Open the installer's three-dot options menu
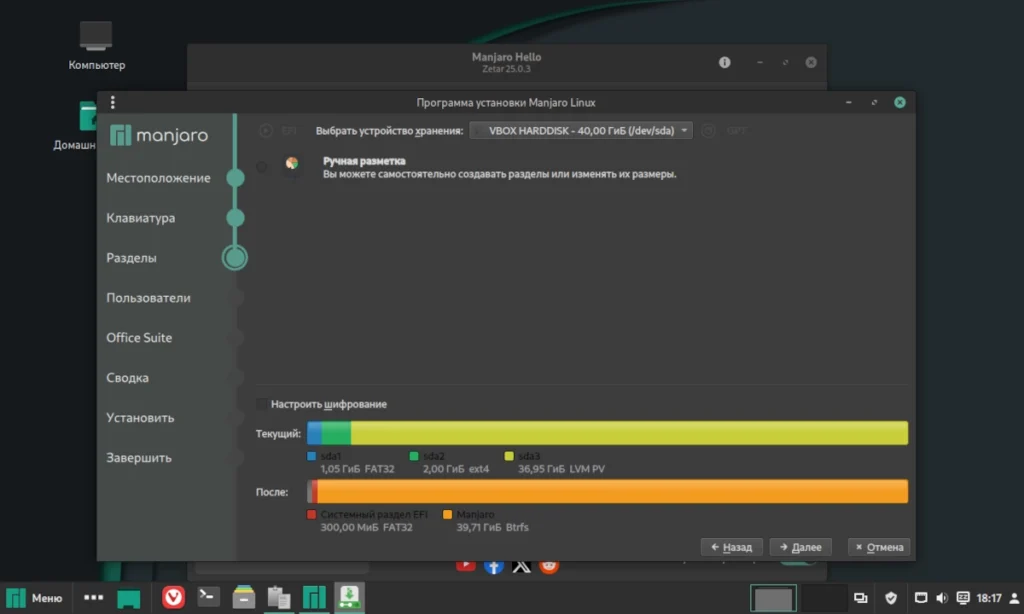This screenshot has width=1024, height=614. pyautogui.click(x=112, y=103)
